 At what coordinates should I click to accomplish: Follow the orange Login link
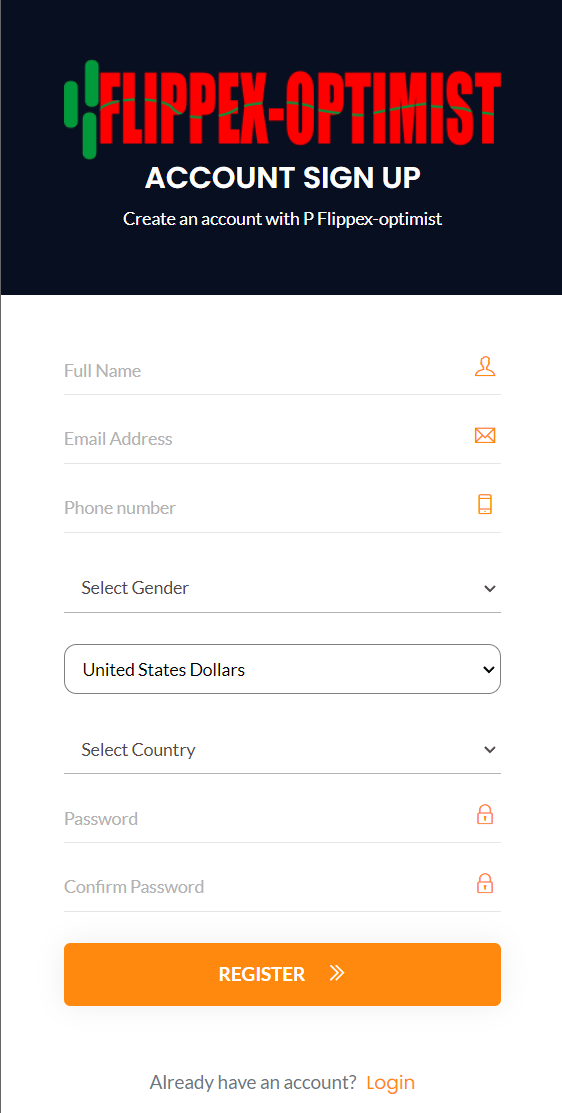[x=390, y=1082]
